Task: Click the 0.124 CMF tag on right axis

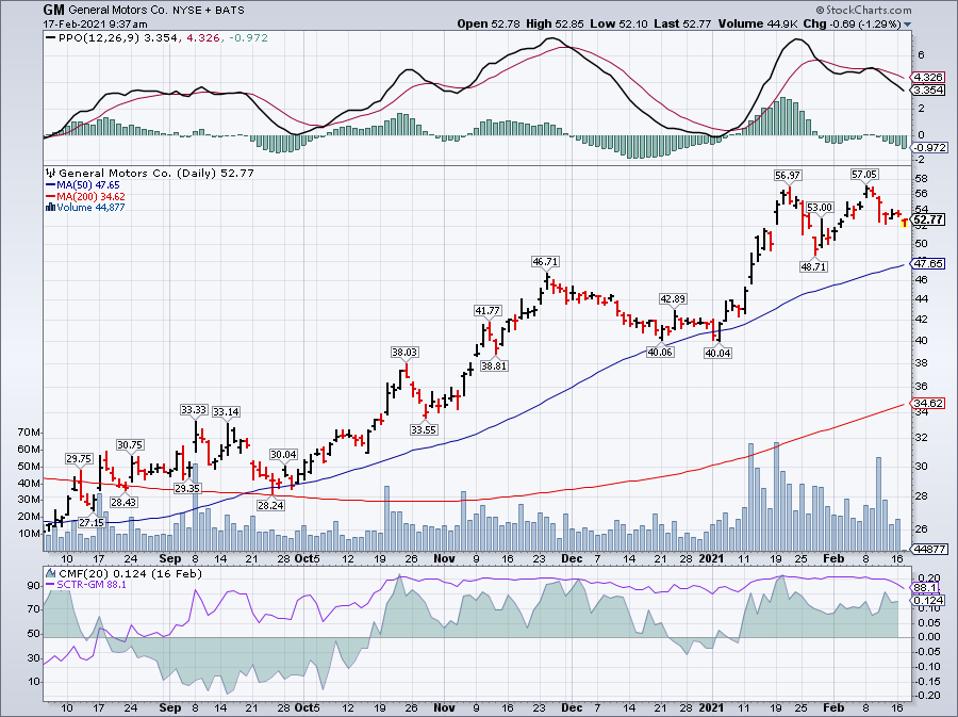Action: coord(928,601)
